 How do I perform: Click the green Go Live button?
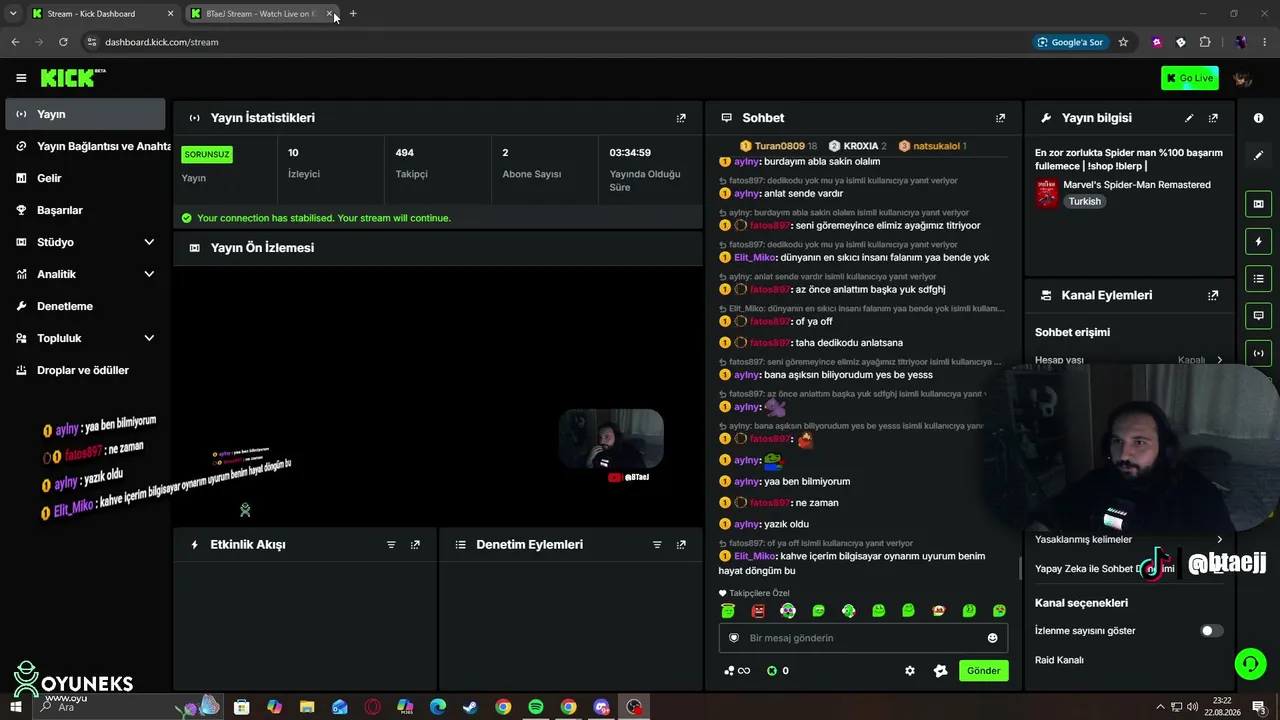click(x=1190, y=78)
